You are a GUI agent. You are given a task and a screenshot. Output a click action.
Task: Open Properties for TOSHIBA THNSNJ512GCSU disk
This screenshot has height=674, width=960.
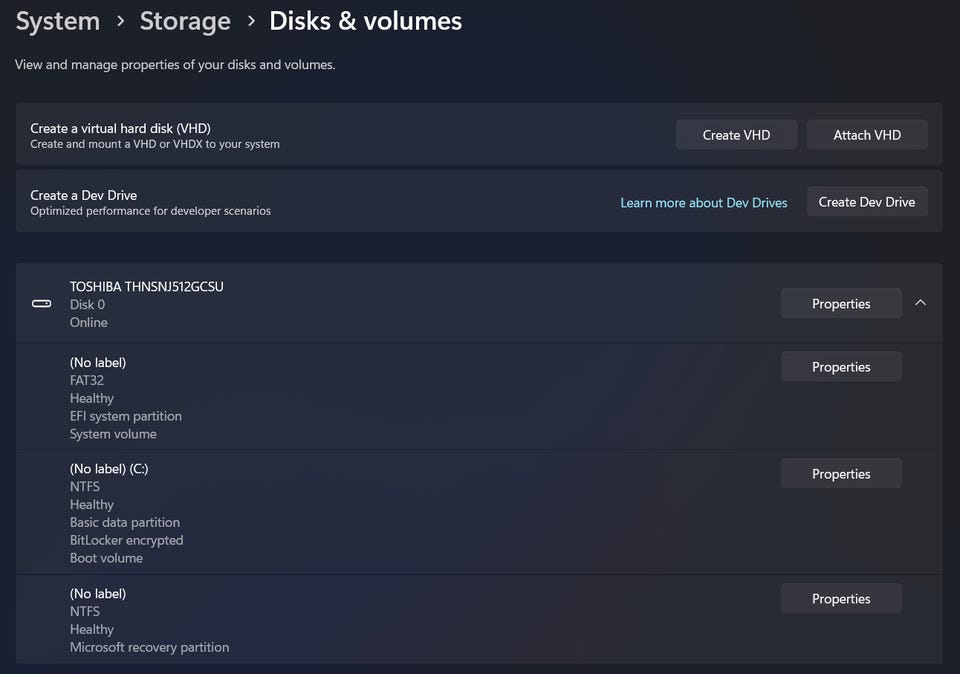pyautogui.click(x=841, y=304)
